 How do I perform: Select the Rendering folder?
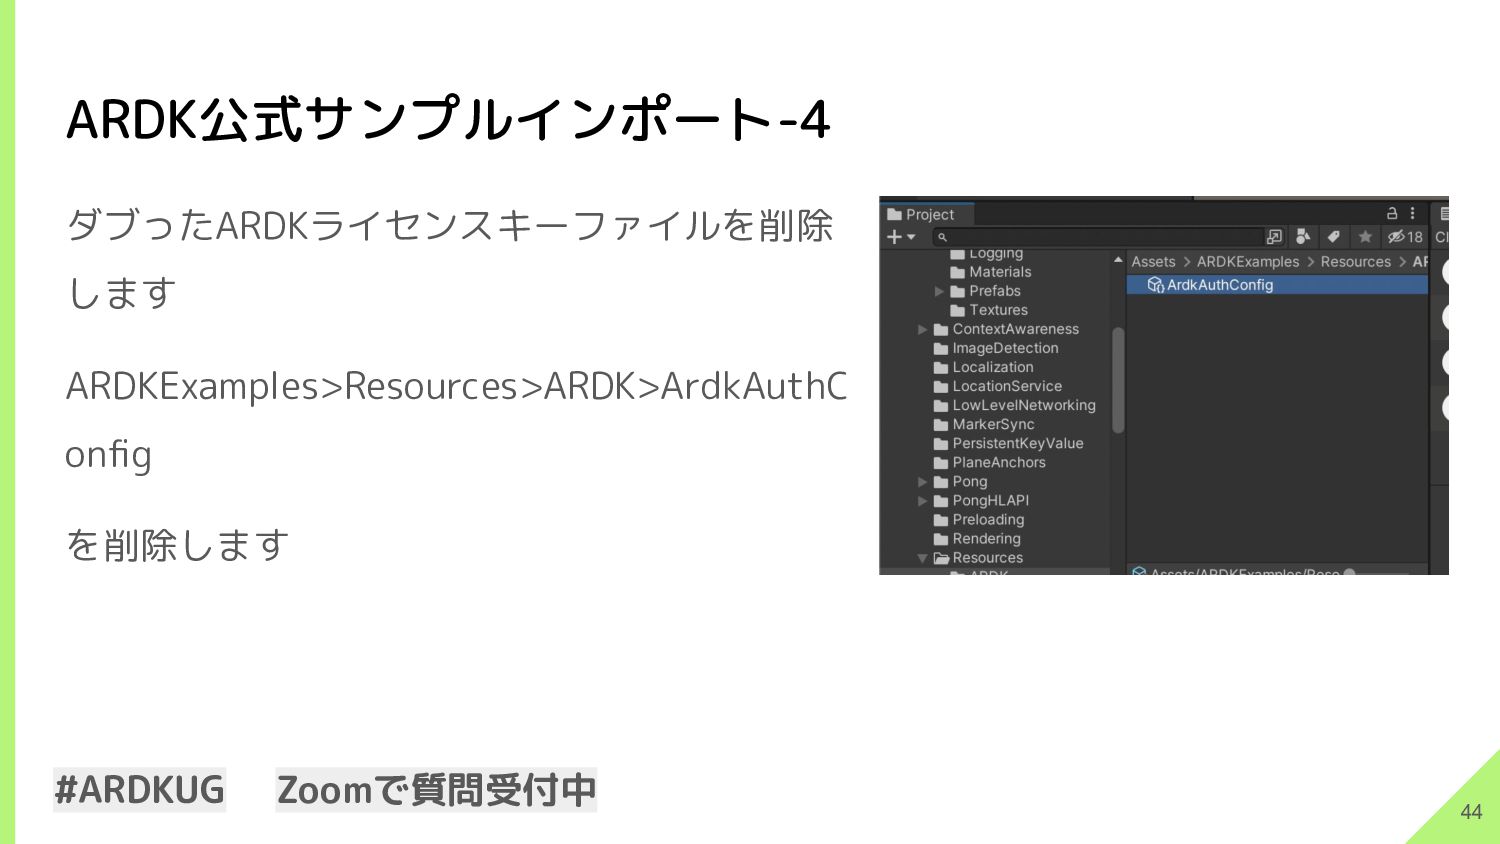(977, 538)
